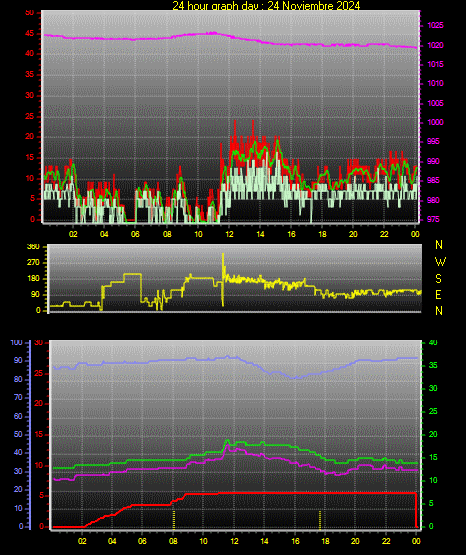Image resolution: width=466 pixels, height=555 pixels.
Task: Click the yellow dotted marker near hour 08
Action: (x=174, y=520)
